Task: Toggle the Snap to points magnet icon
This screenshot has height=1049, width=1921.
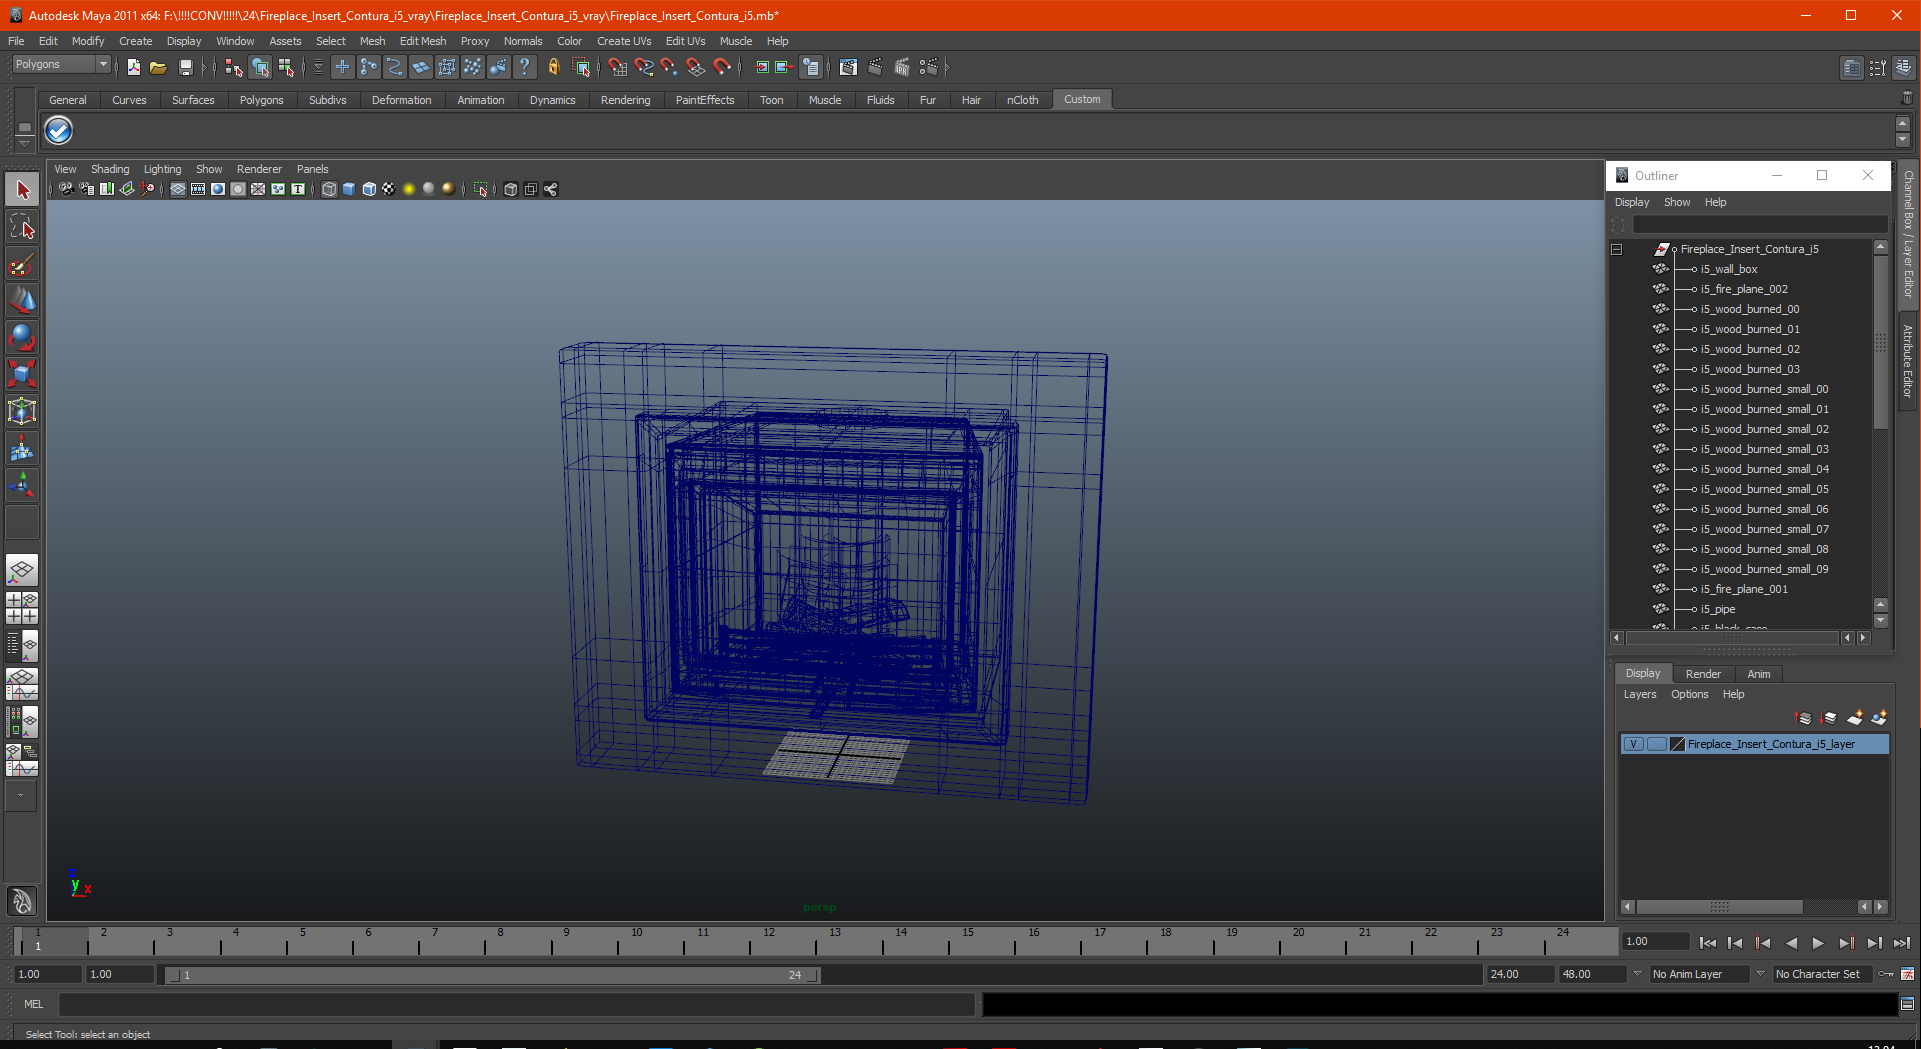Action: [669, 67]
